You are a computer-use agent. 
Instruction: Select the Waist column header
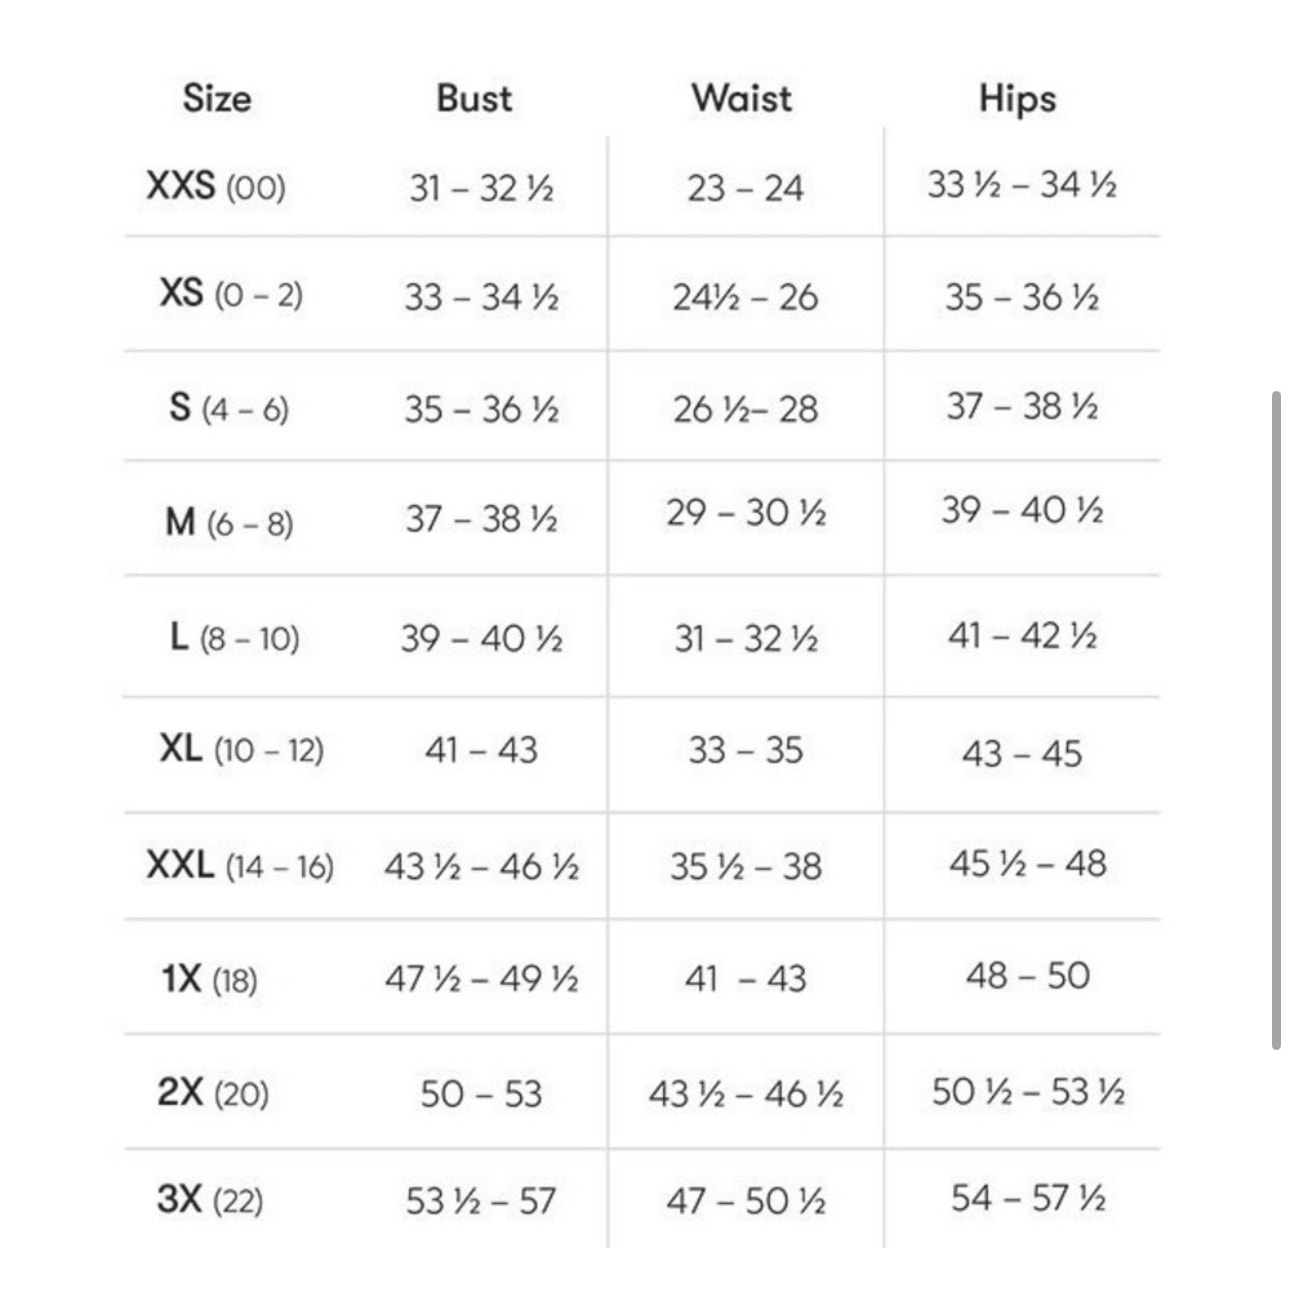coord(741,98)
